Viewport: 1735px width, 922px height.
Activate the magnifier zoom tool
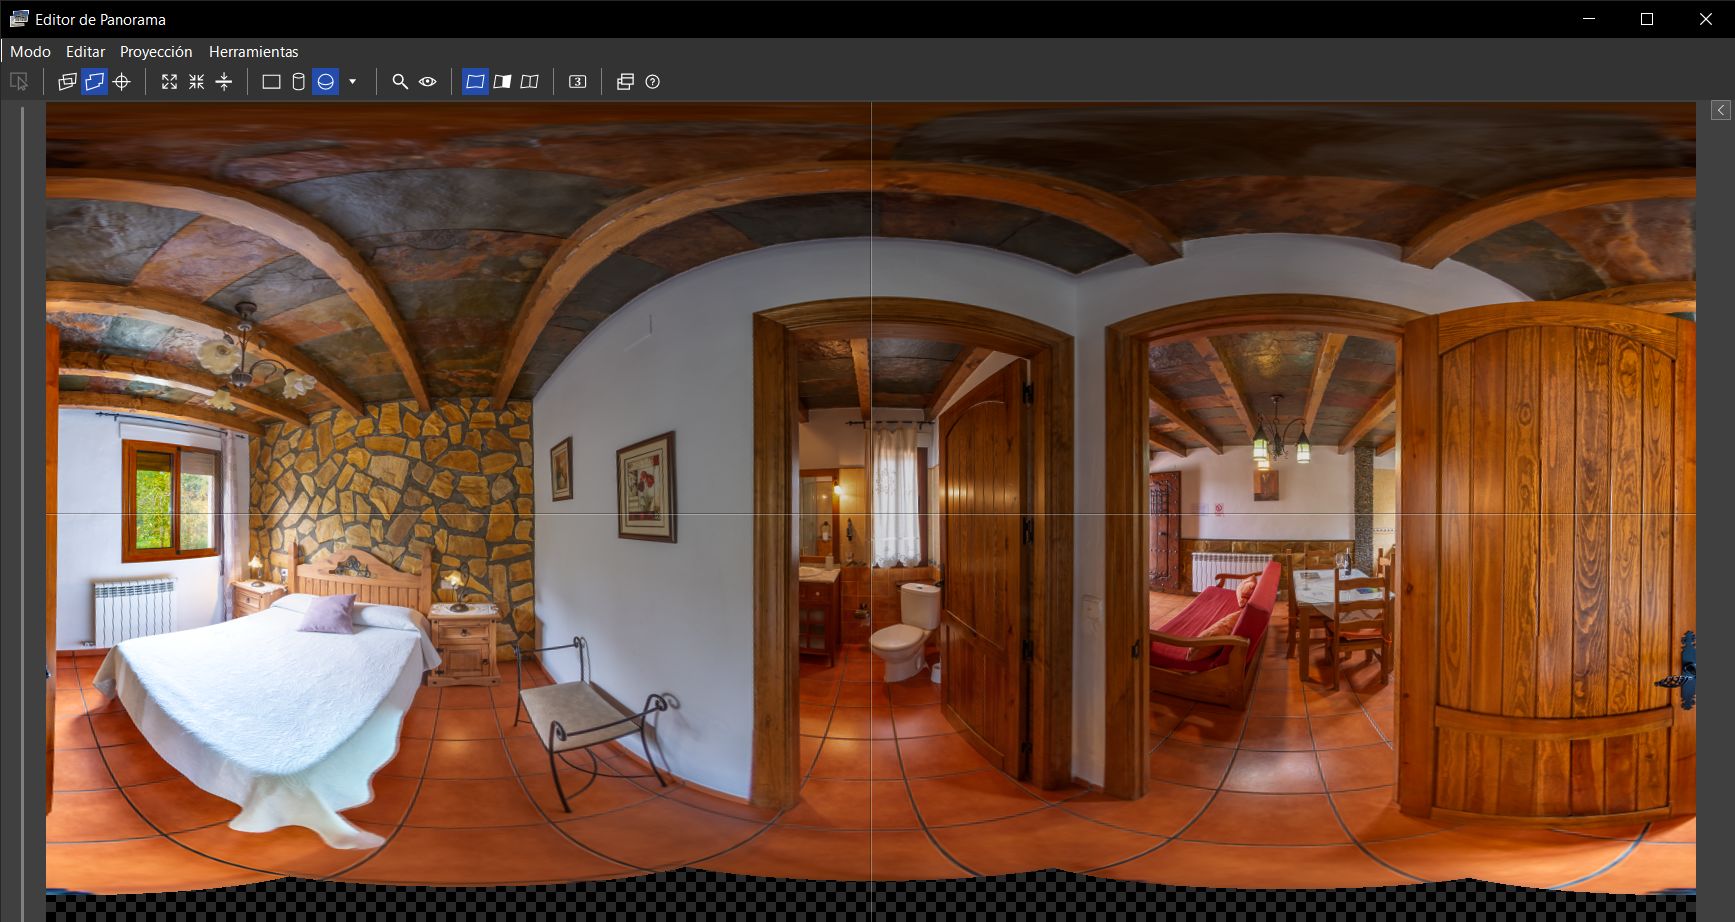tap(400, 82)
